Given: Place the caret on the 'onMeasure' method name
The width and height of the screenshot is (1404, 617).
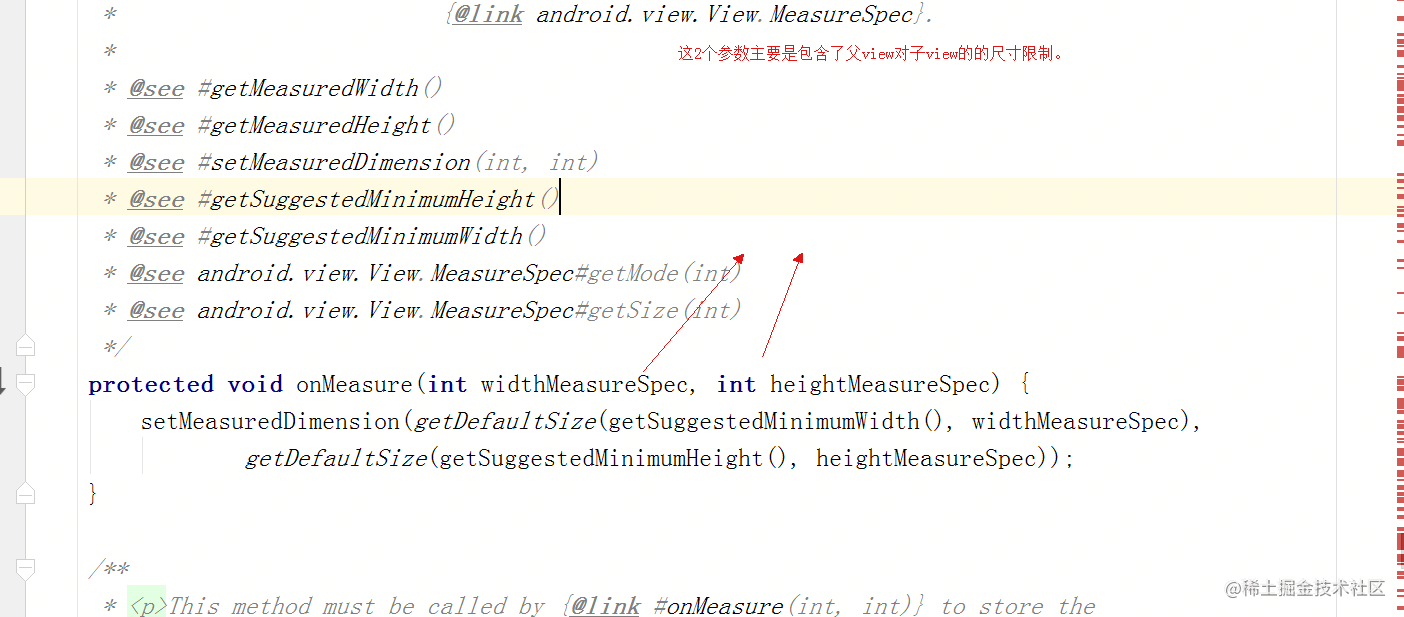Looking at the screenshot, I should coord(354,384).
